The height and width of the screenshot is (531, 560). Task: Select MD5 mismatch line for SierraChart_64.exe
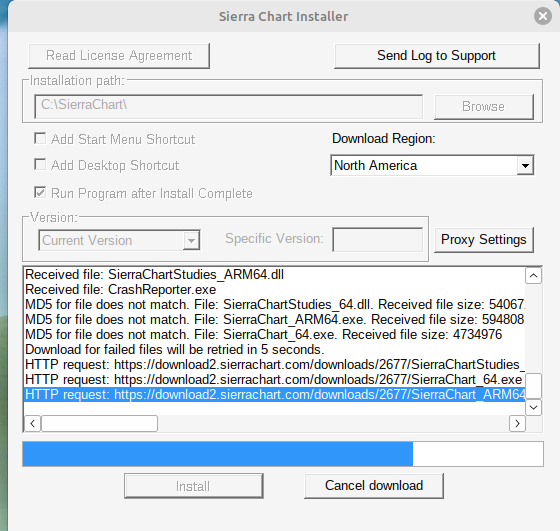(x=274, y=335)
